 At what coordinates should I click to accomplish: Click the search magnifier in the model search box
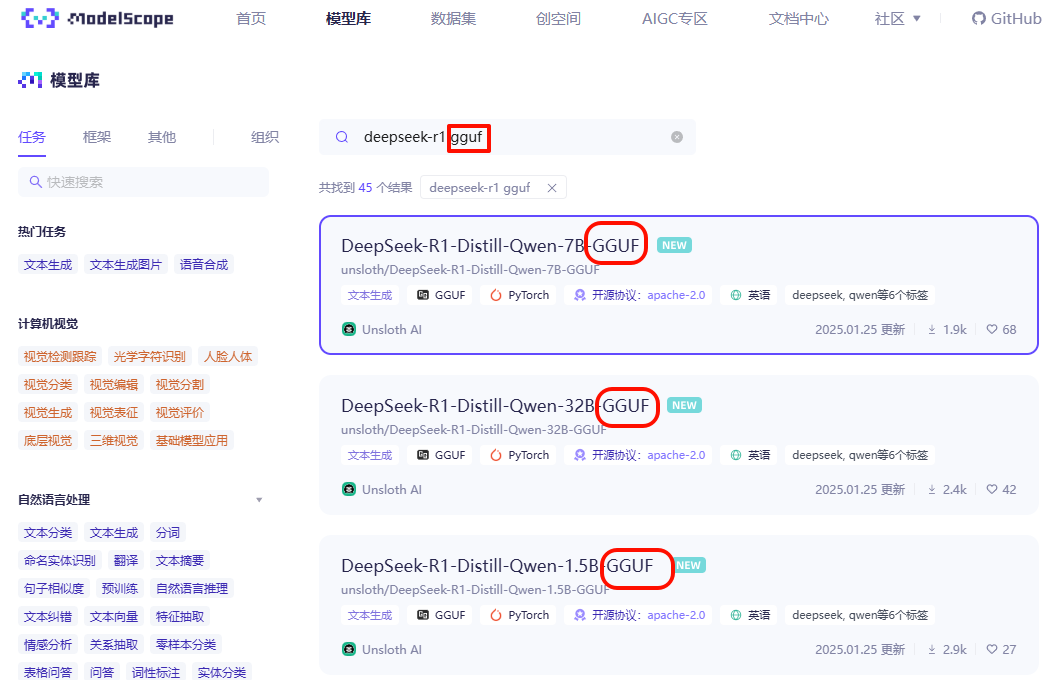click(x=342, y=137)
